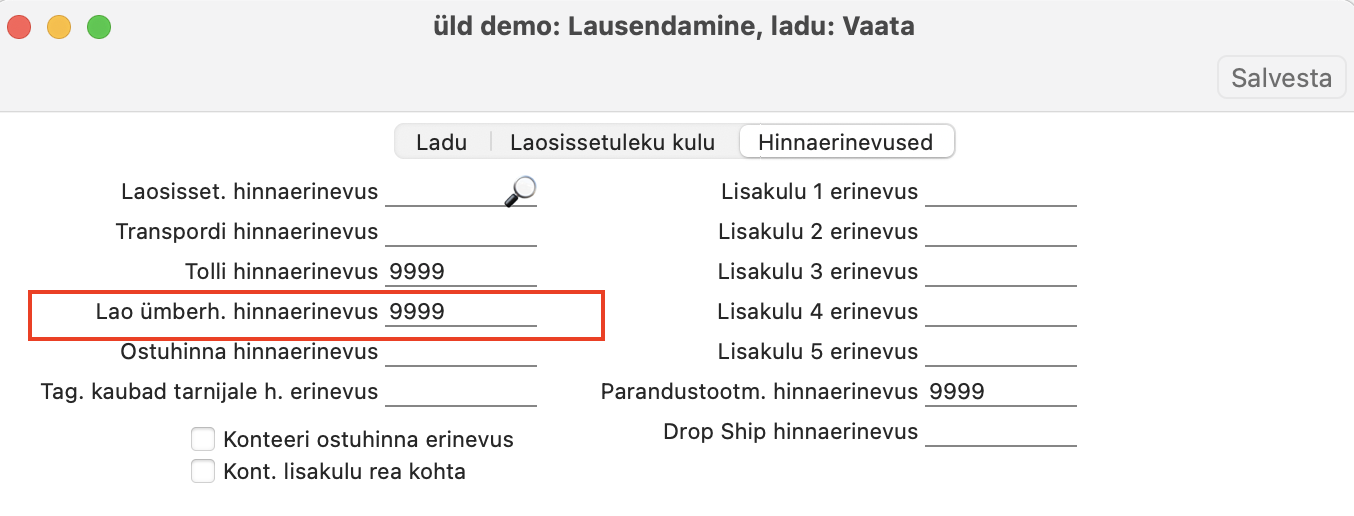Click the Ostuhinna hinnaerinevus field
The width and height of the screenshot is (1354, 516).
pyautogui.click(x=460, y=352)
